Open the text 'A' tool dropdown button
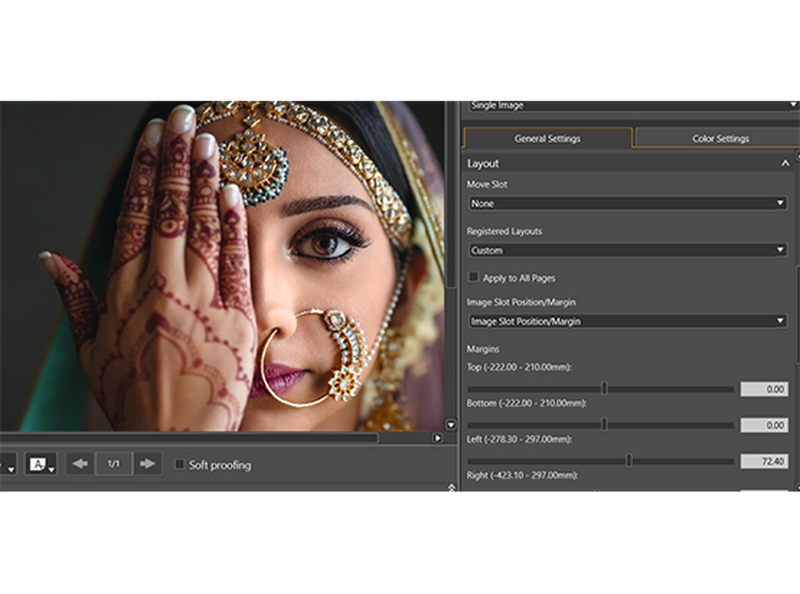 point(41,464)
